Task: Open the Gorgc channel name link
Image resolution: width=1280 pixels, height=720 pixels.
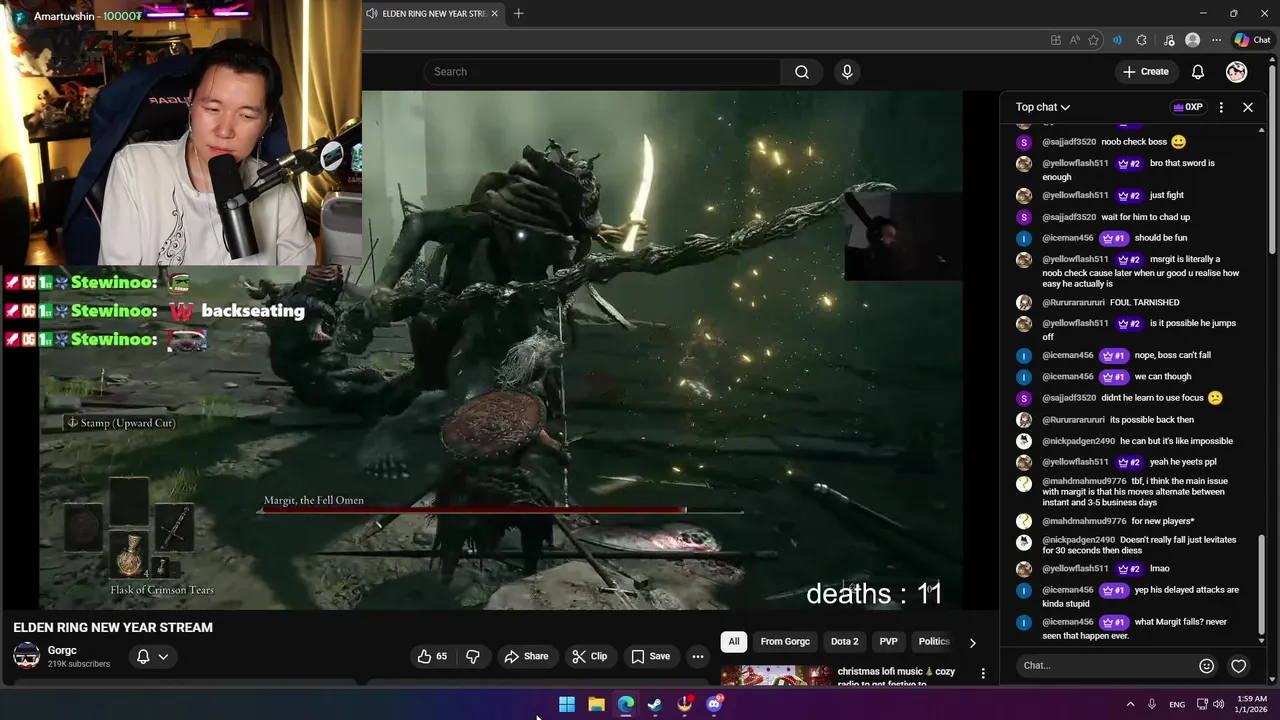Action: [62, 650]
